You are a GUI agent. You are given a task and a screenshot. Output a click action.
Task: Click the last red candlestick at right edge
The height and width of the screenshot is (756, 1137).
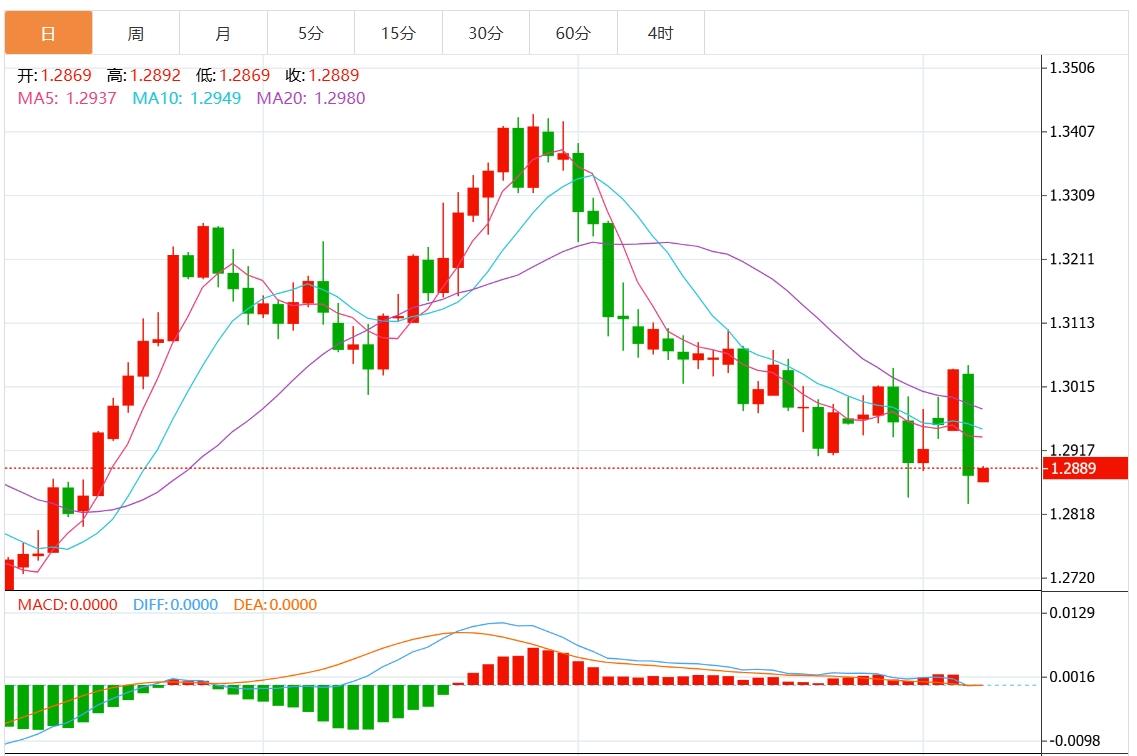[983, 475]
